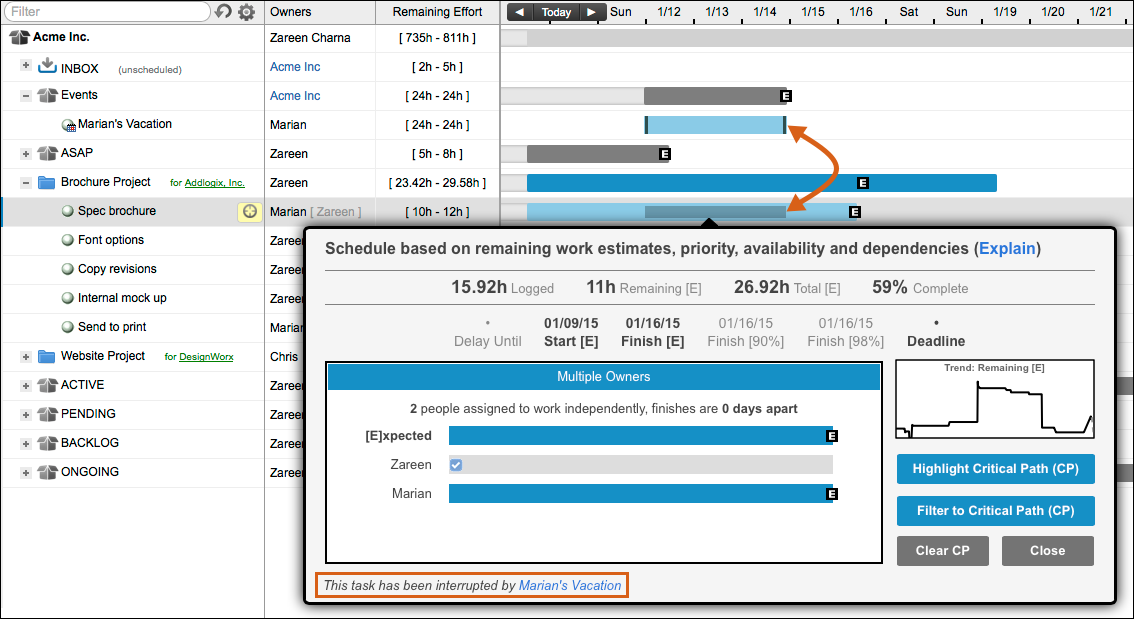Click the green status circle for Font options
The width and height of the screenshot is (1134, 619).
pos(68,240)
